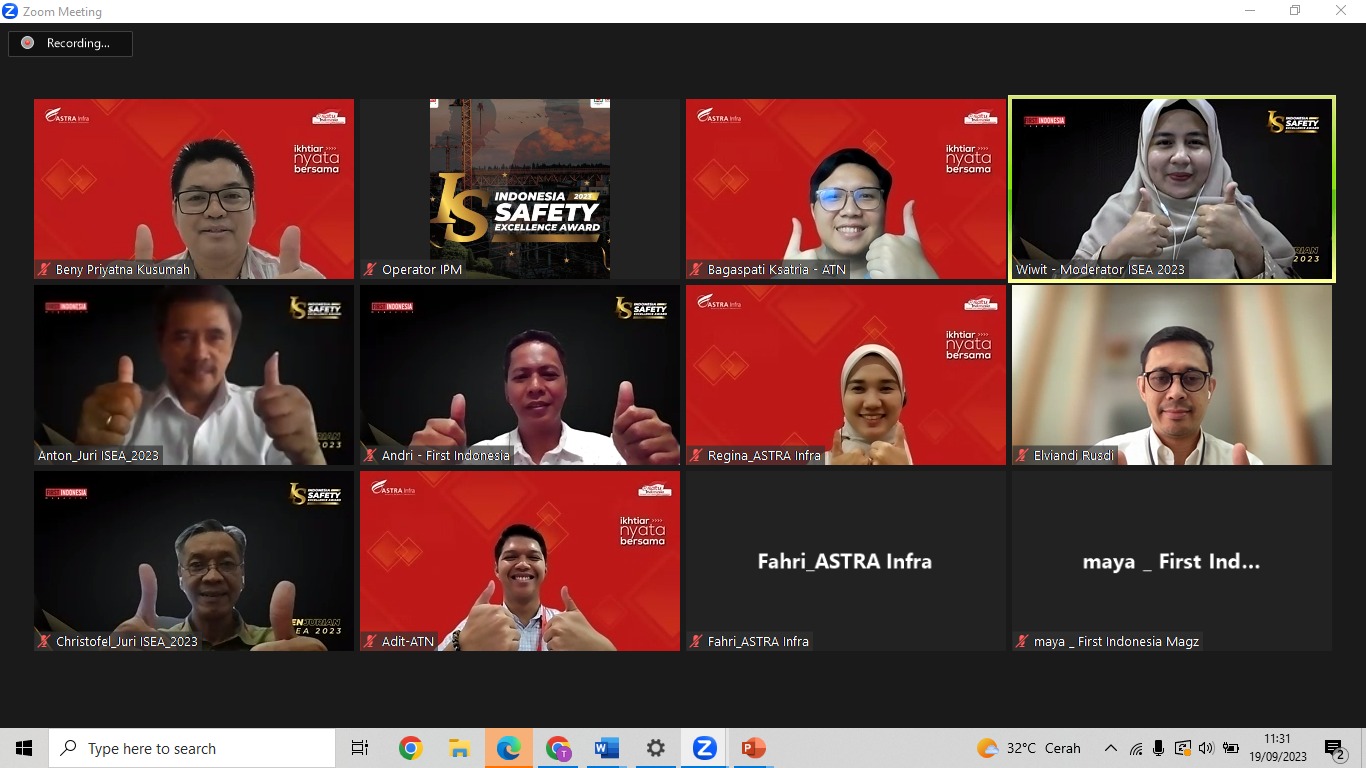Click muted mic icon beside Christofel_Juri ISEA_2023
1366x768 pixels.
coord(44,642)
